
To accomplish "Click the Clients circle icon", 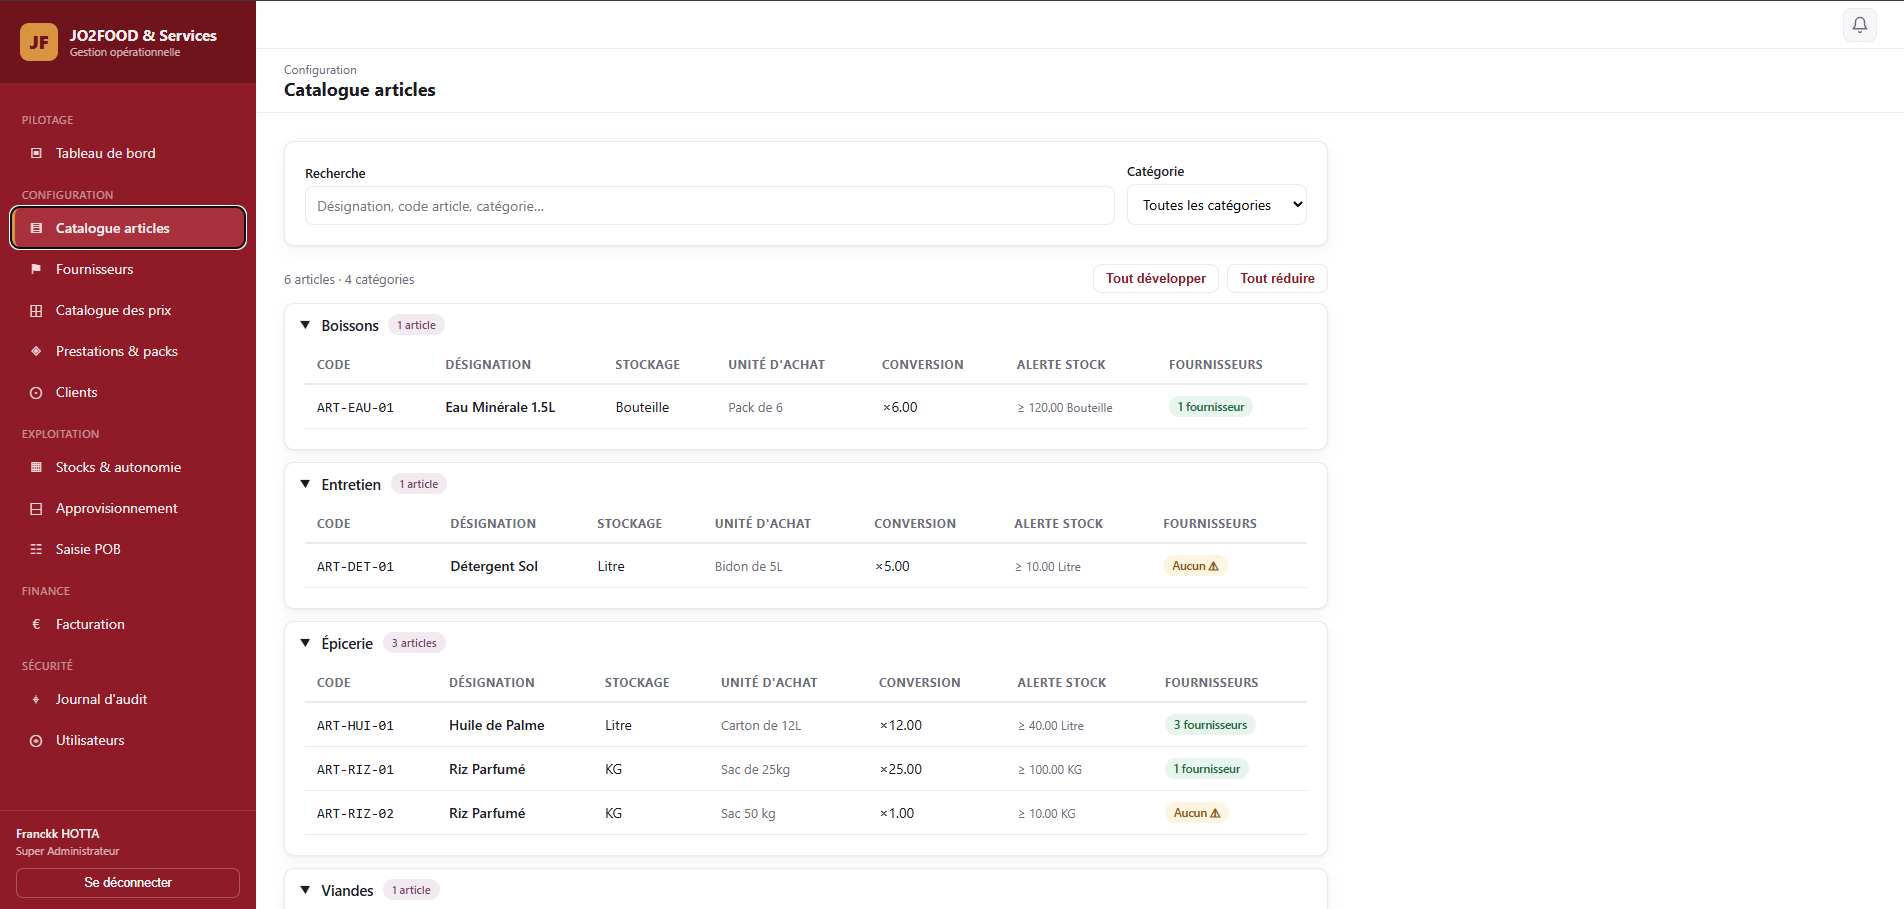I will (x=36, y=393).
